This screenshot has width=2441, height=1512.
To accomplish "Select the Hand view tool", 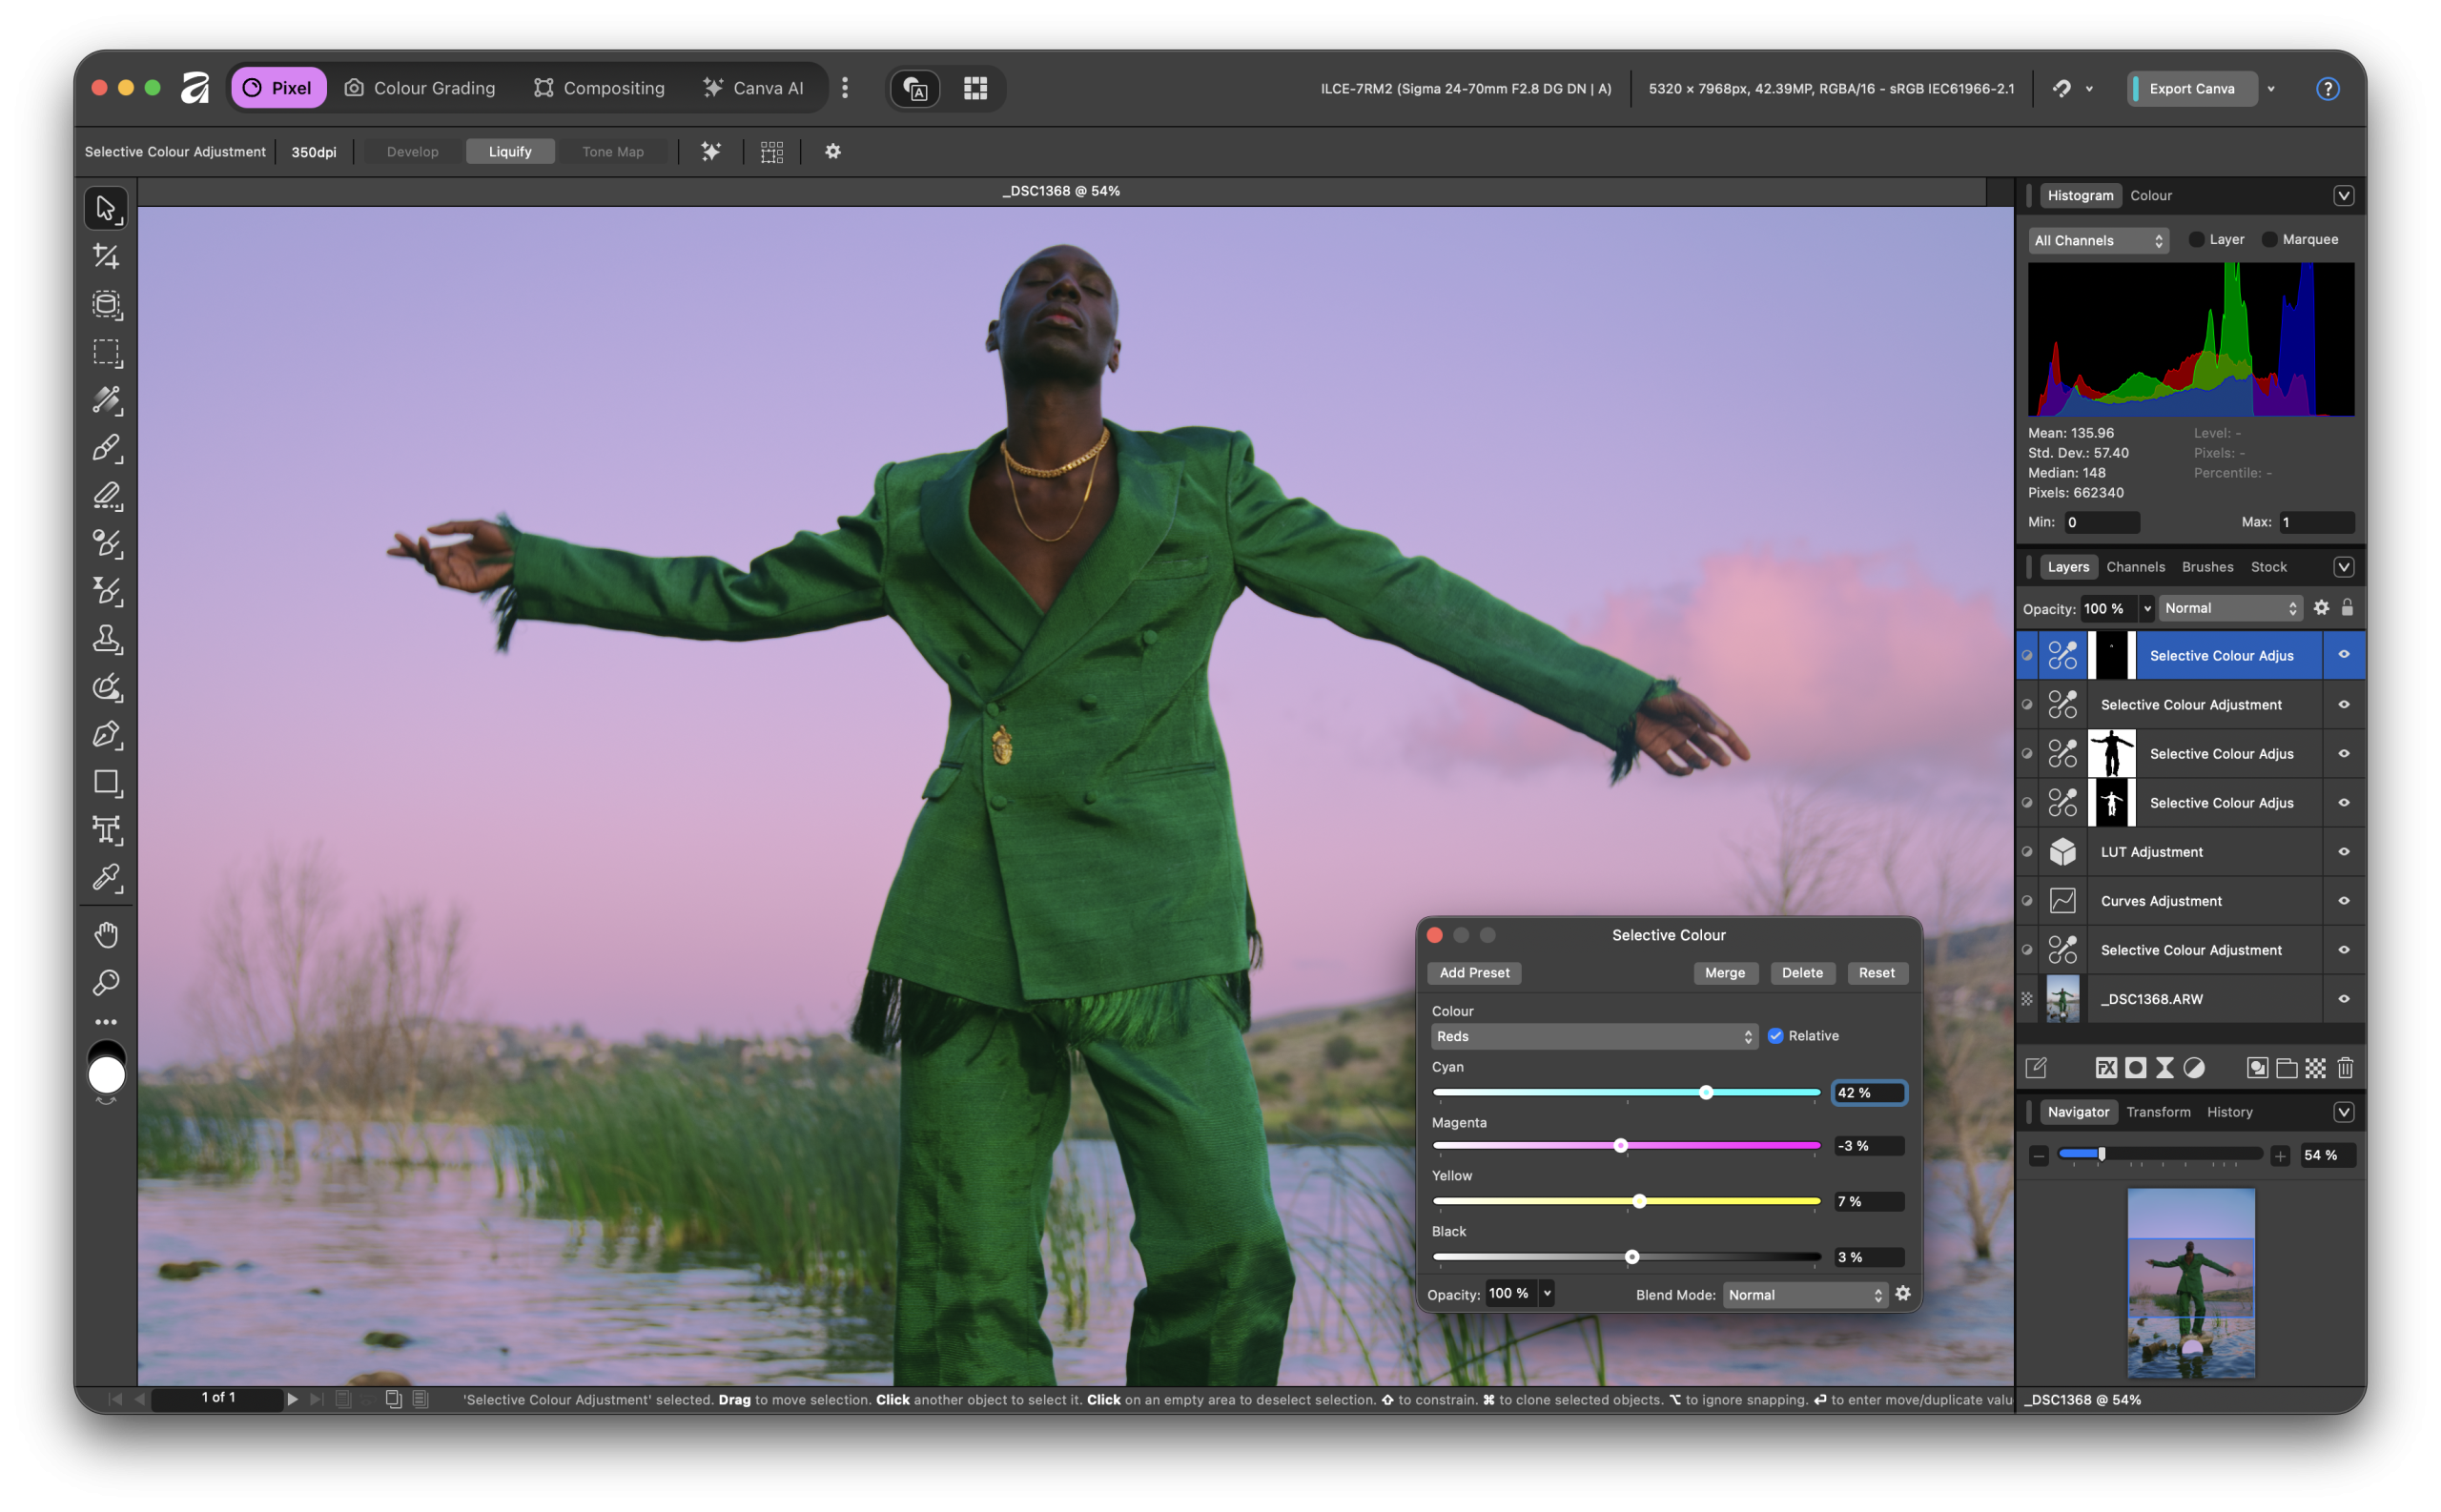I will [106, 934].
